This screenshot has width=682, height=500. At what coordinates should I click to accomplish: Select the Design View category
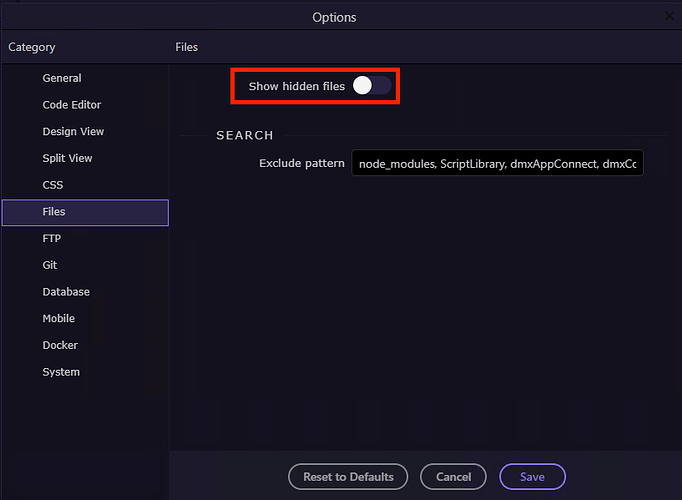(73, 132)
